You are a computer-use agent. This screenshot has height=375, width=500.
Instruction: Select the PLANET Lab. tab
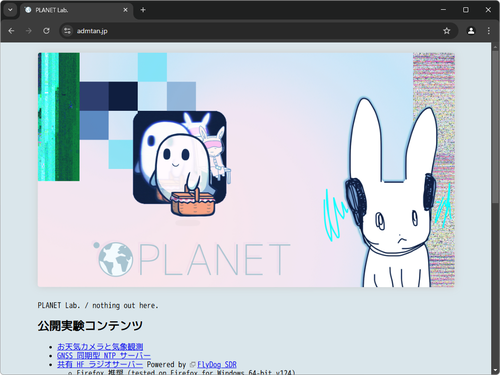77,10
